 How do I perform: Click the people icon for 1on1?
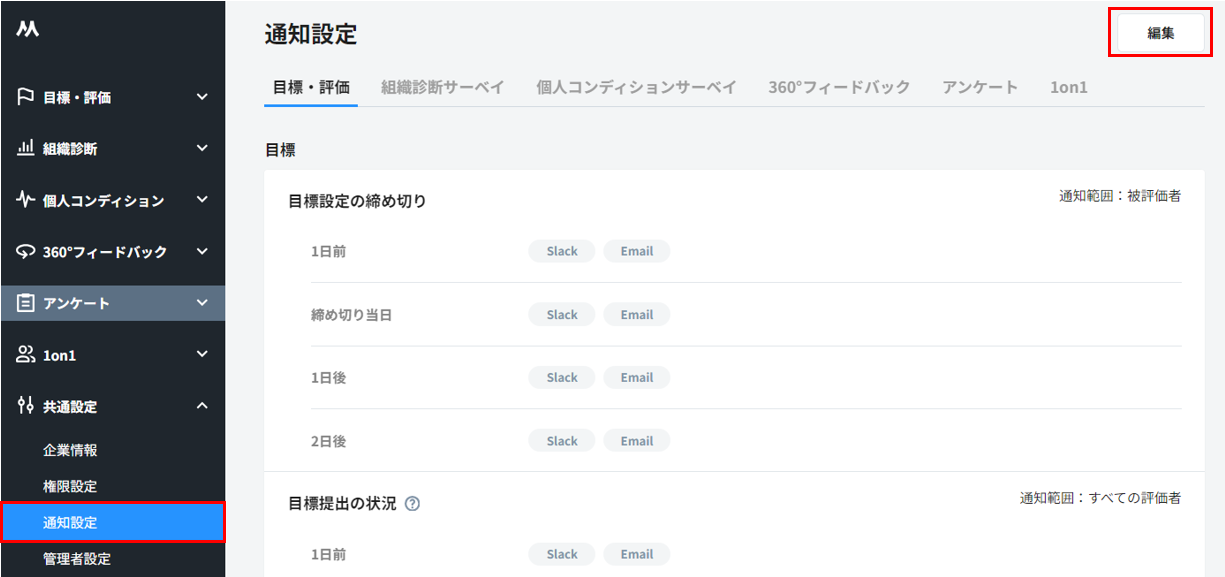(26, 354)
